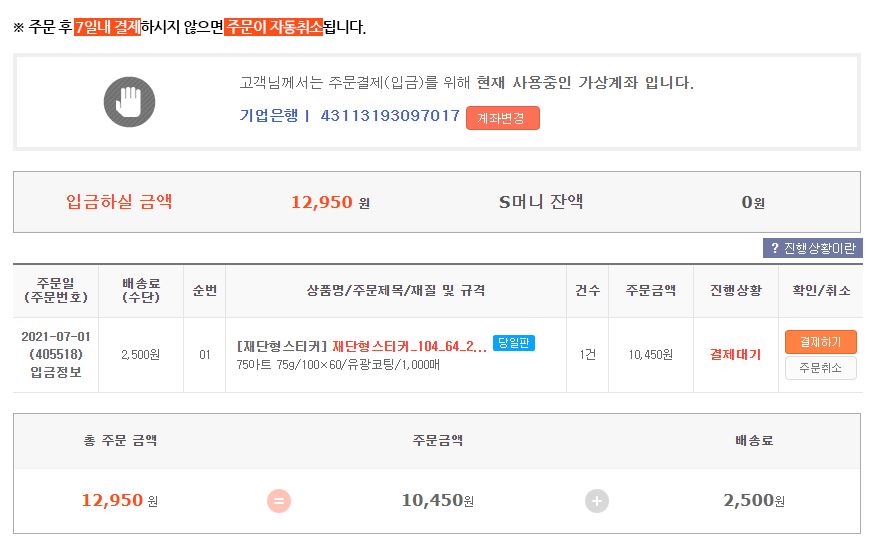Click the blue 당일판 badge
Screen dimensions: 870x548
514,344
